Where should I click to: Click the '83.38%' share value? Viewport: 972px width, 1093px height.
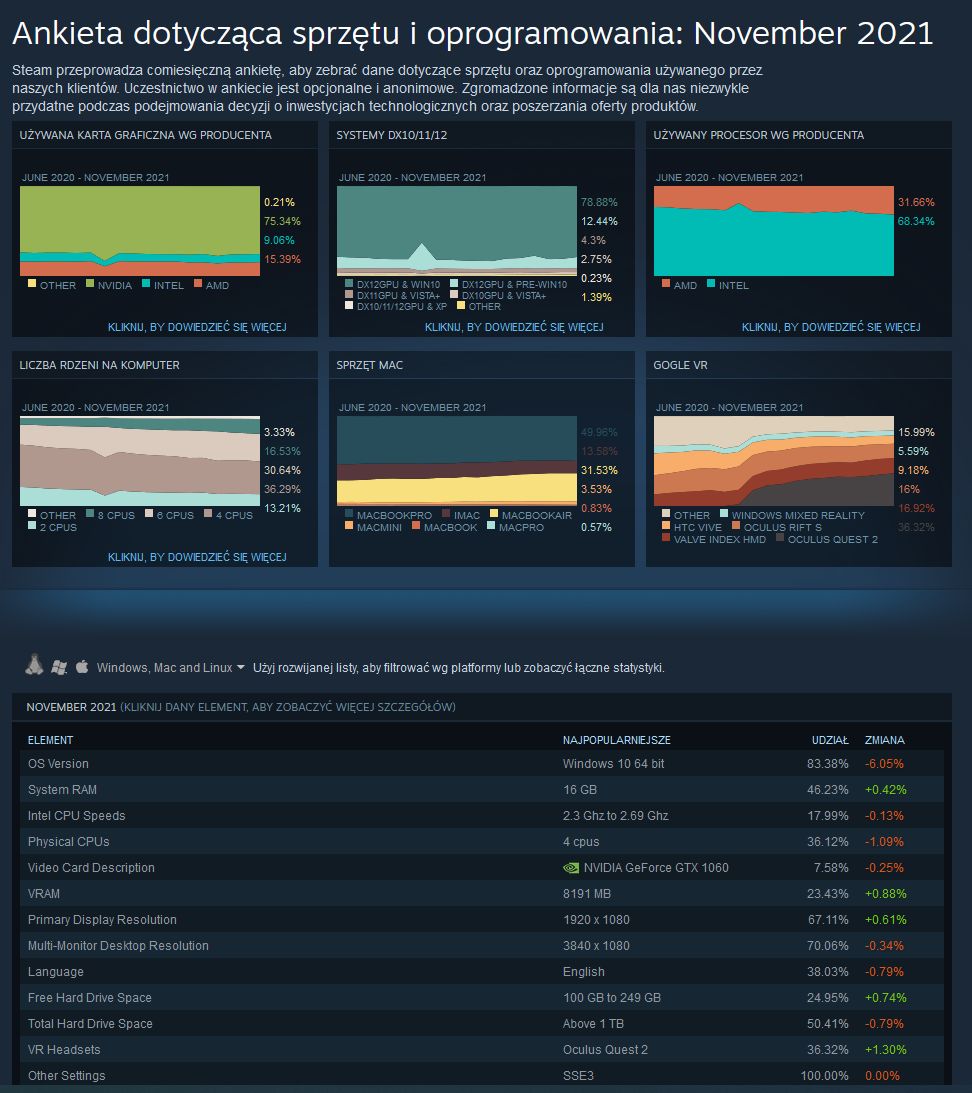828,764
